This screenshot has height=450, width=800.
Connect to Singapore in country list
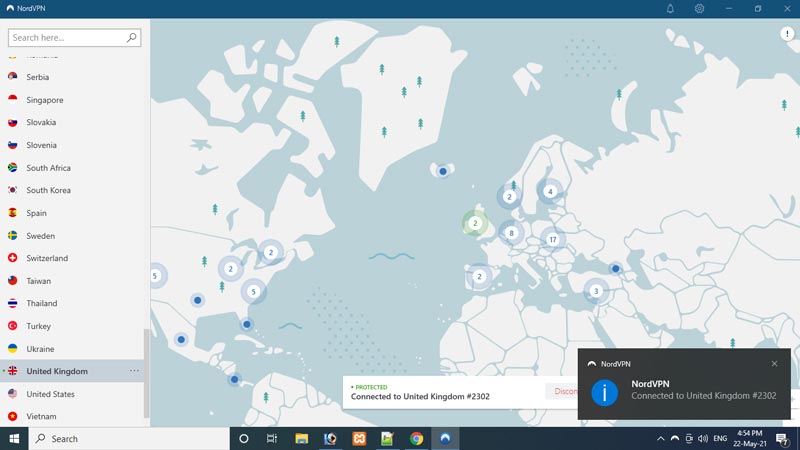point(45,100)
